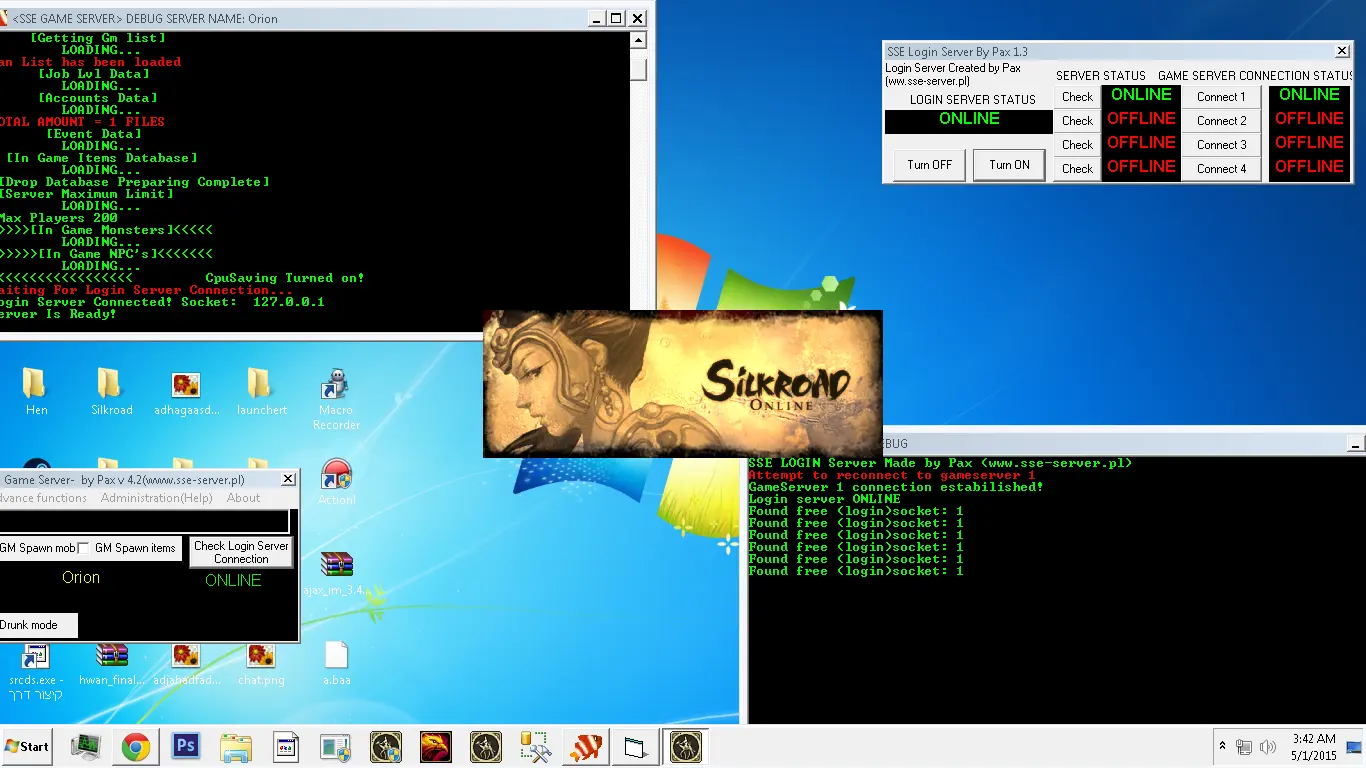Open the Administration(Help) menu in Game Server
The image size is (1366, 768).
coord(156,498)
